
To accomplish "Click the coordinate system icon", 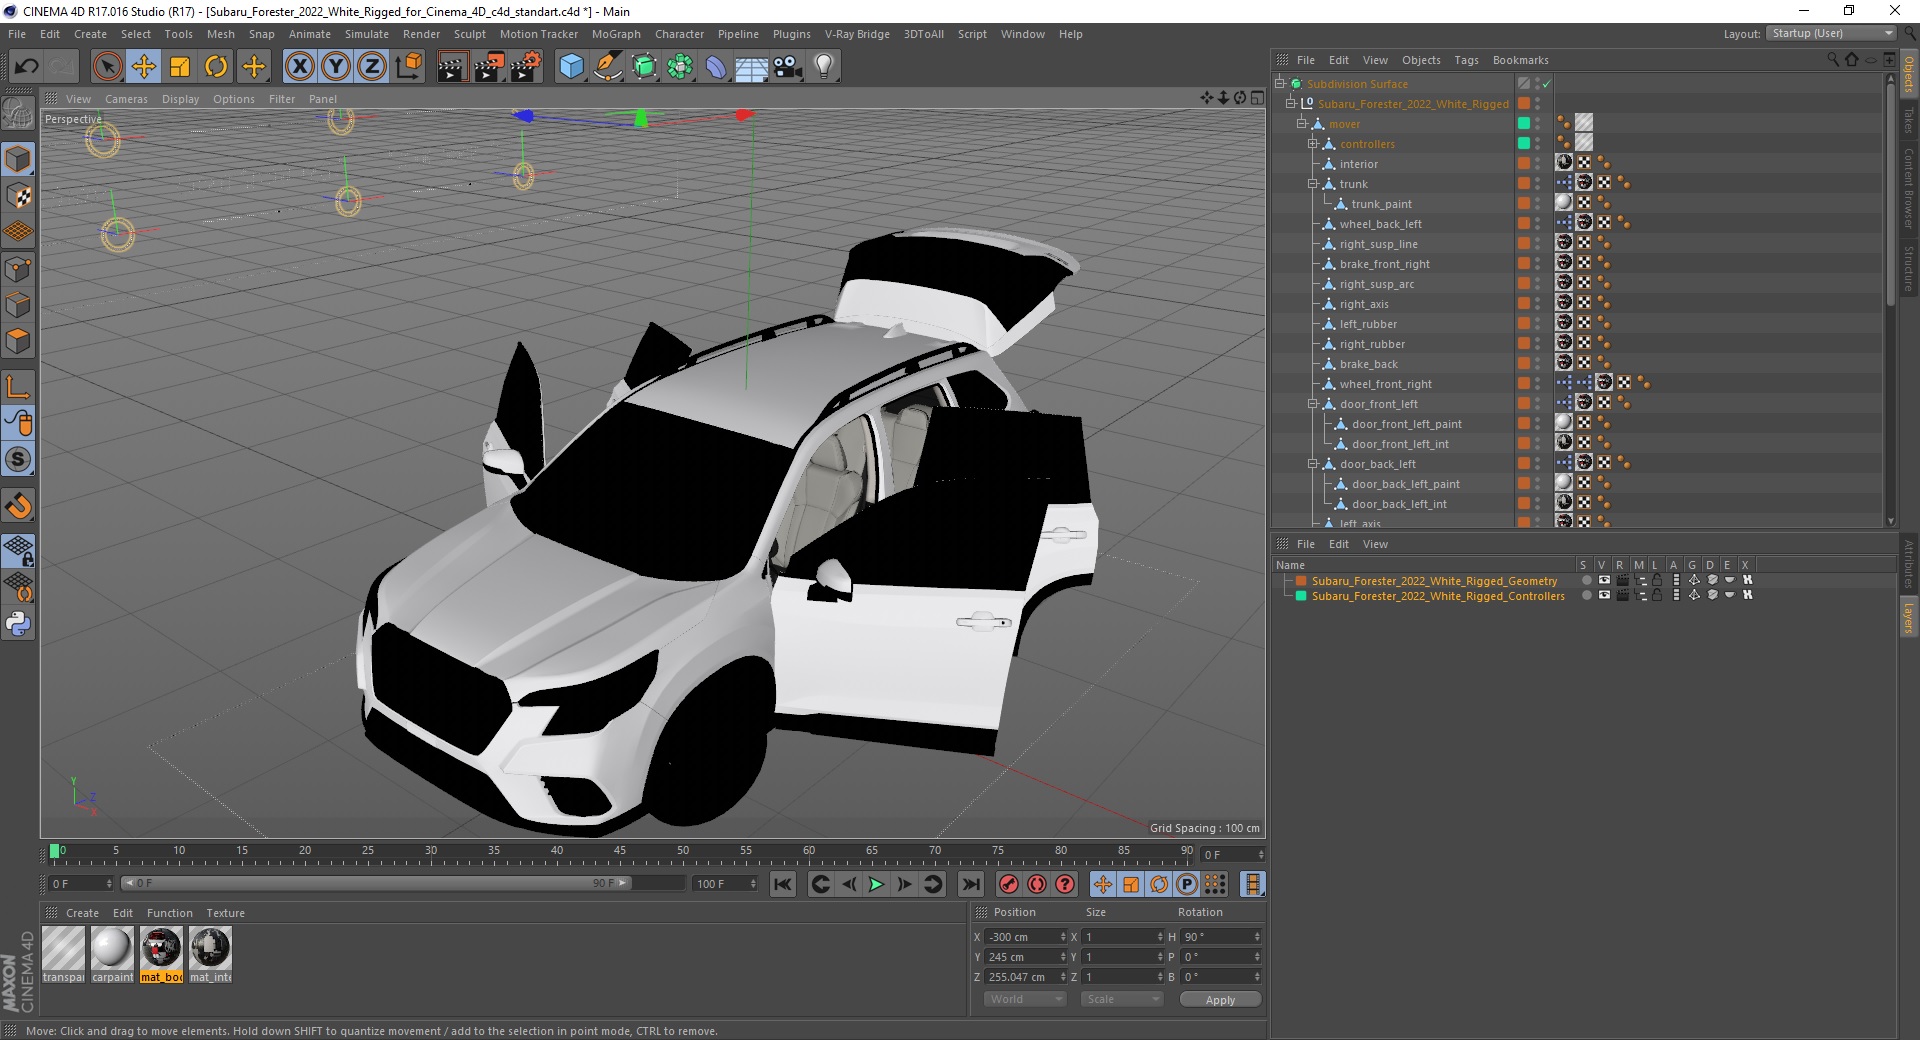I will [x=408, y=67].
